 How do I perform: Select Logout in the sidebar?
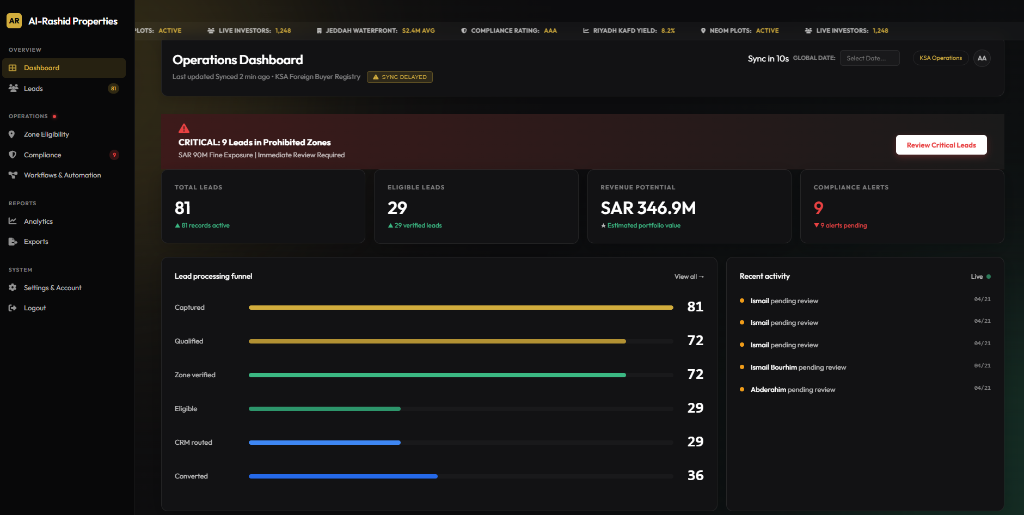64,308
